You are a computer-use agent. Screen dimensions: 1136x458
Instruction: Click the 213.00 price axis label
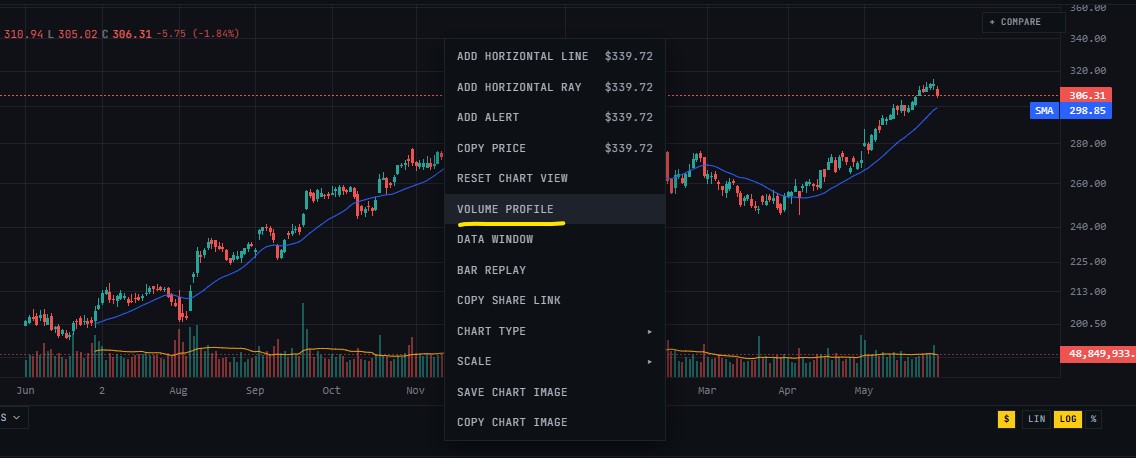(x=1088, y=292)
